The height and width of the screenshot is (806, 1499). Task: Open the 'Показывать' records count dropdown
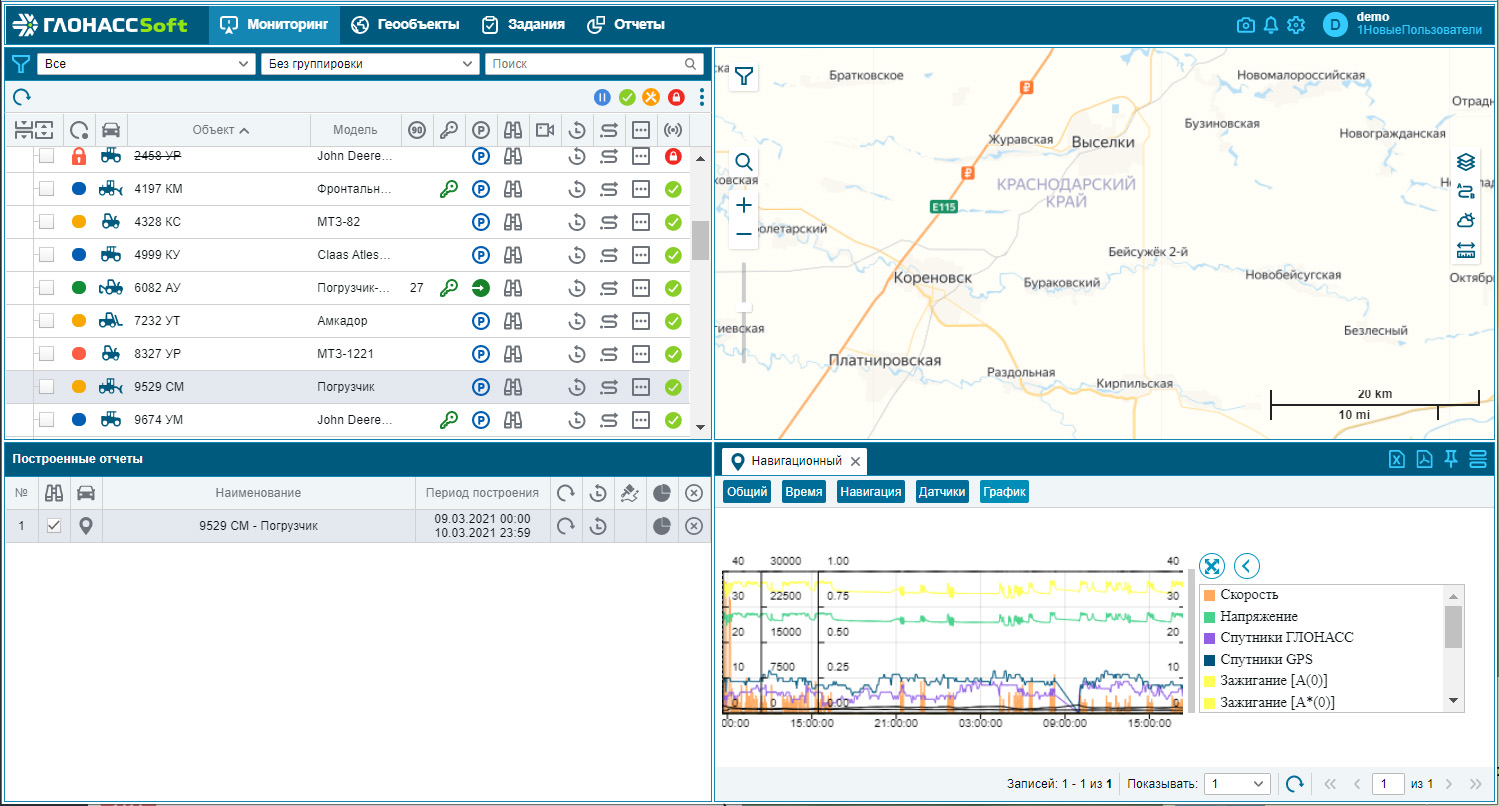click(1238, 785)
